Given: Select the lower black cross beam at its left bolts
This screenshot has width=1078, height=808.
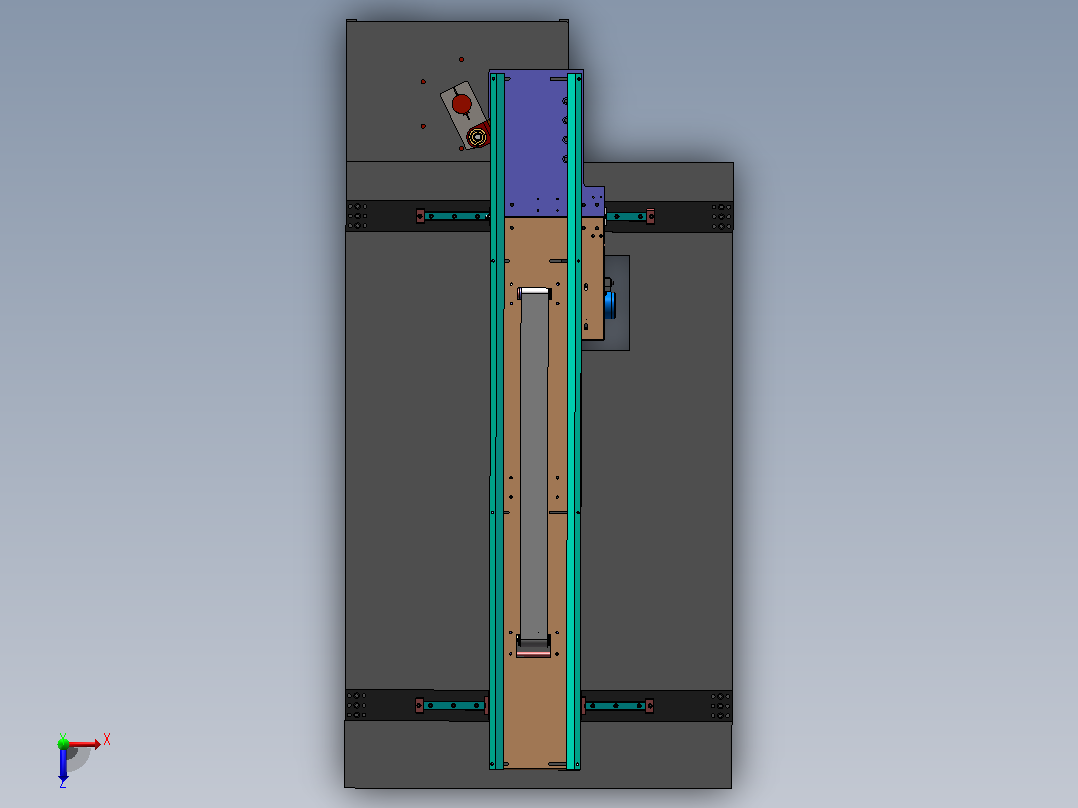Looking at the screenshot, I should [357, 705].
